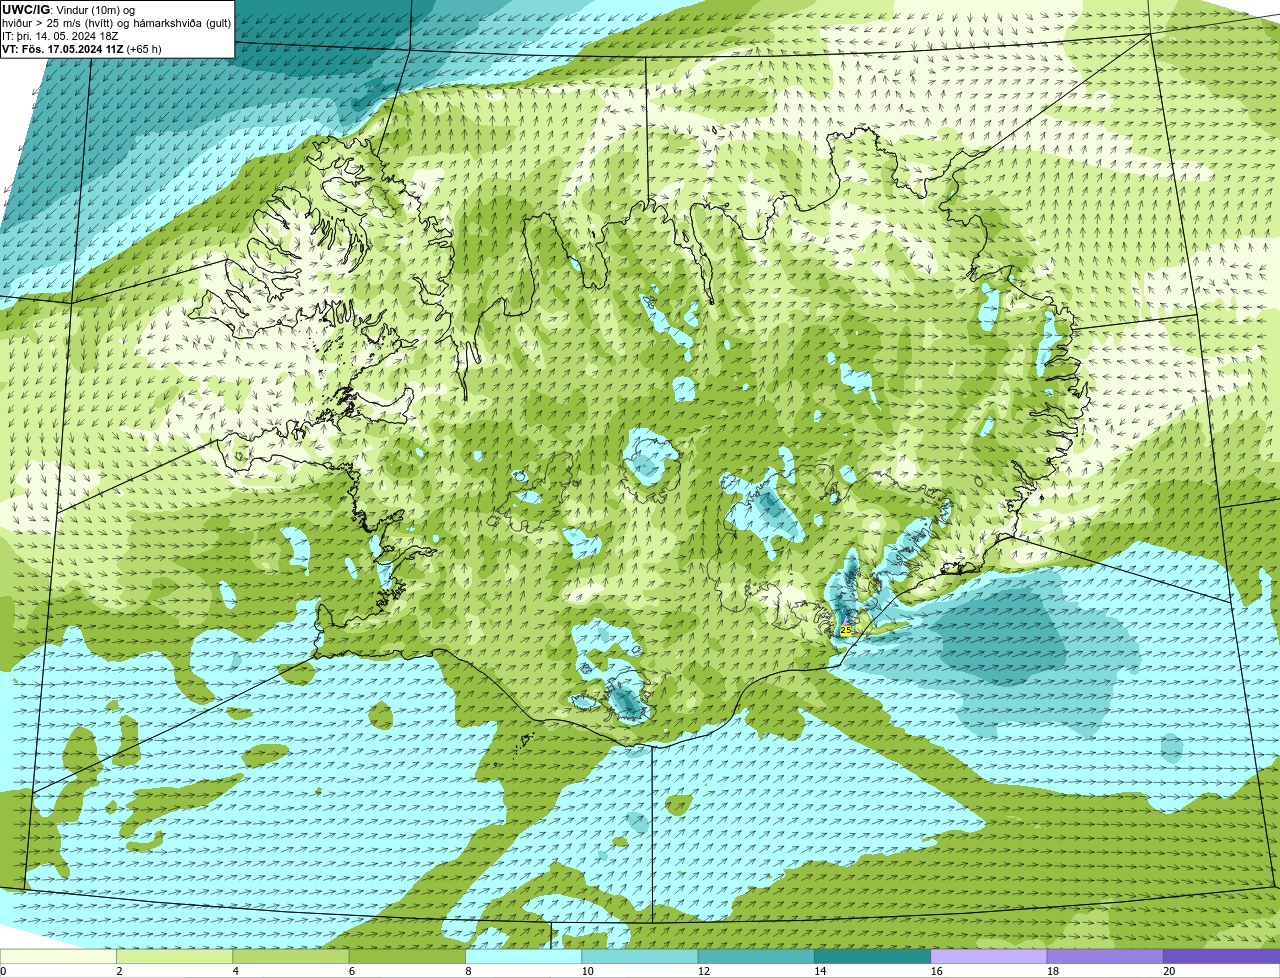Click the legend tick label 18

point(1052,971)
